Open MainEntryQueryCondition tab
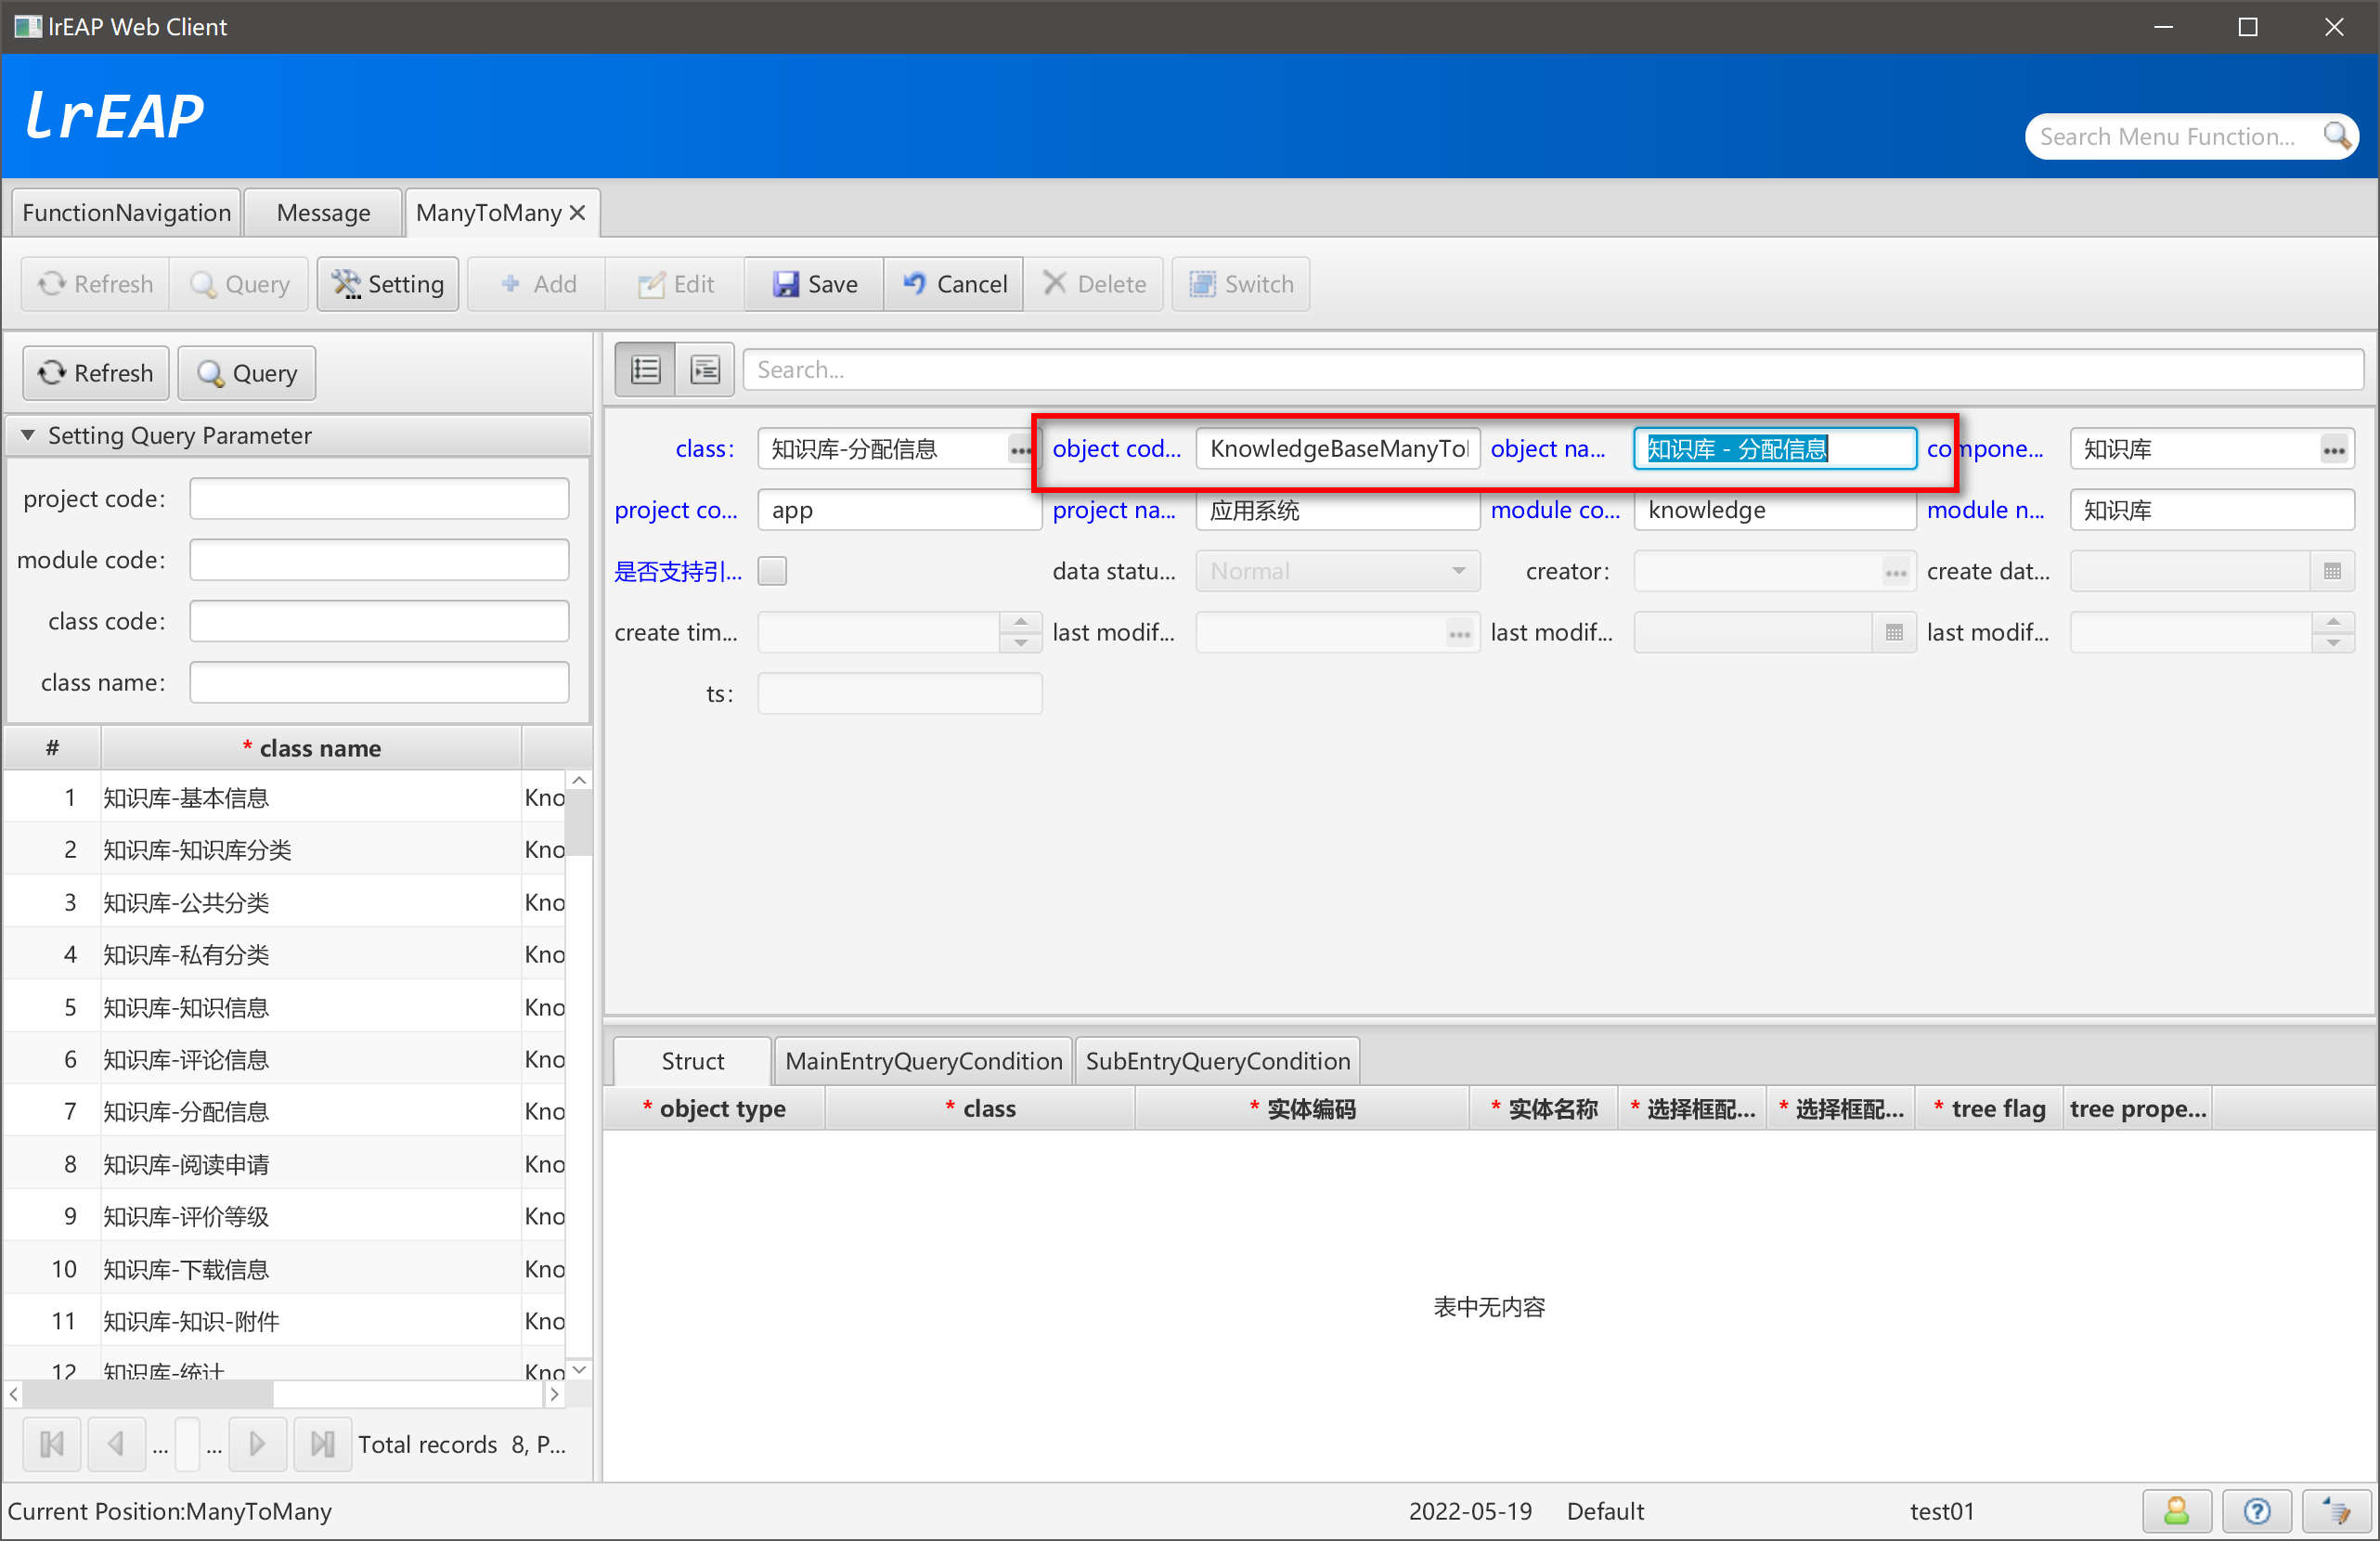Screen dimensions: 2380x1541 tap(924, 1061)
